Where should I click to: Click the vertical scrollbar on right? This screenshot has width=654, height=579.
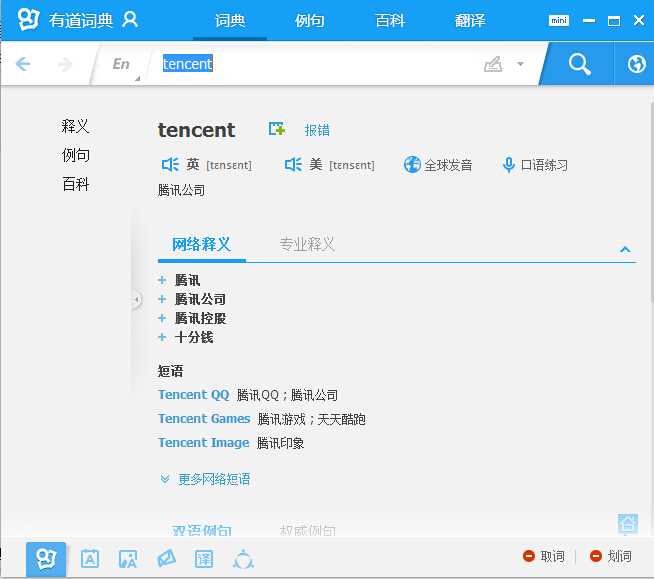651,200
